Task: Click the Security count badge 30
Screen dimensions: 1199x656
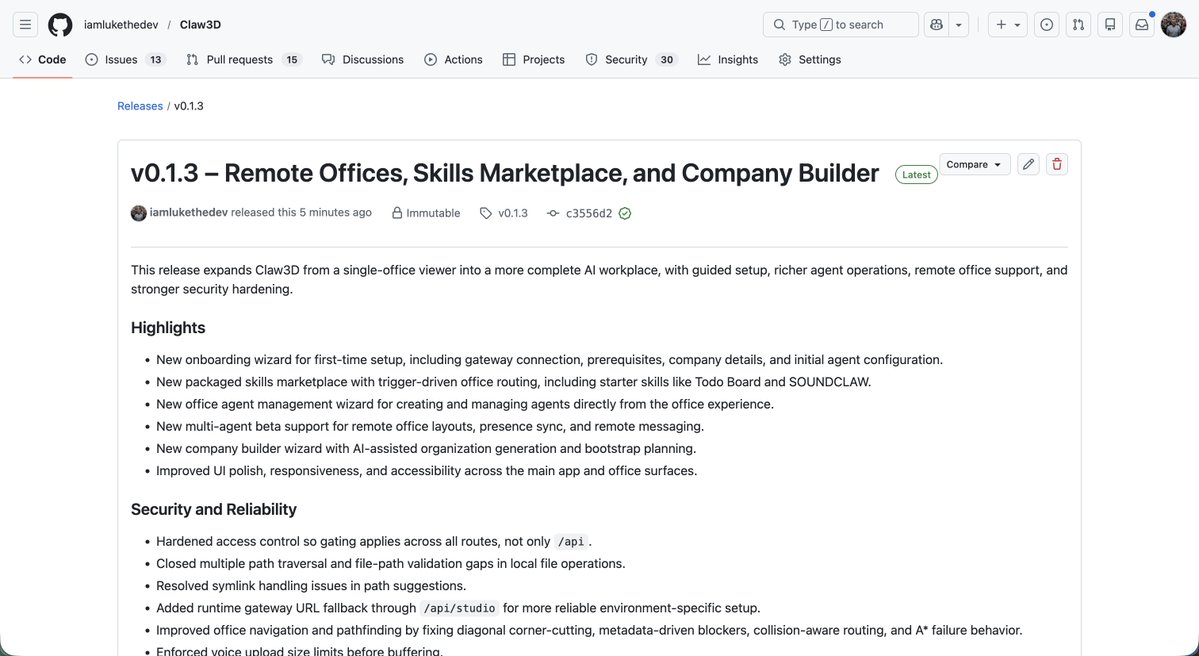Action: pyautogui.click(x=667, y=60)
